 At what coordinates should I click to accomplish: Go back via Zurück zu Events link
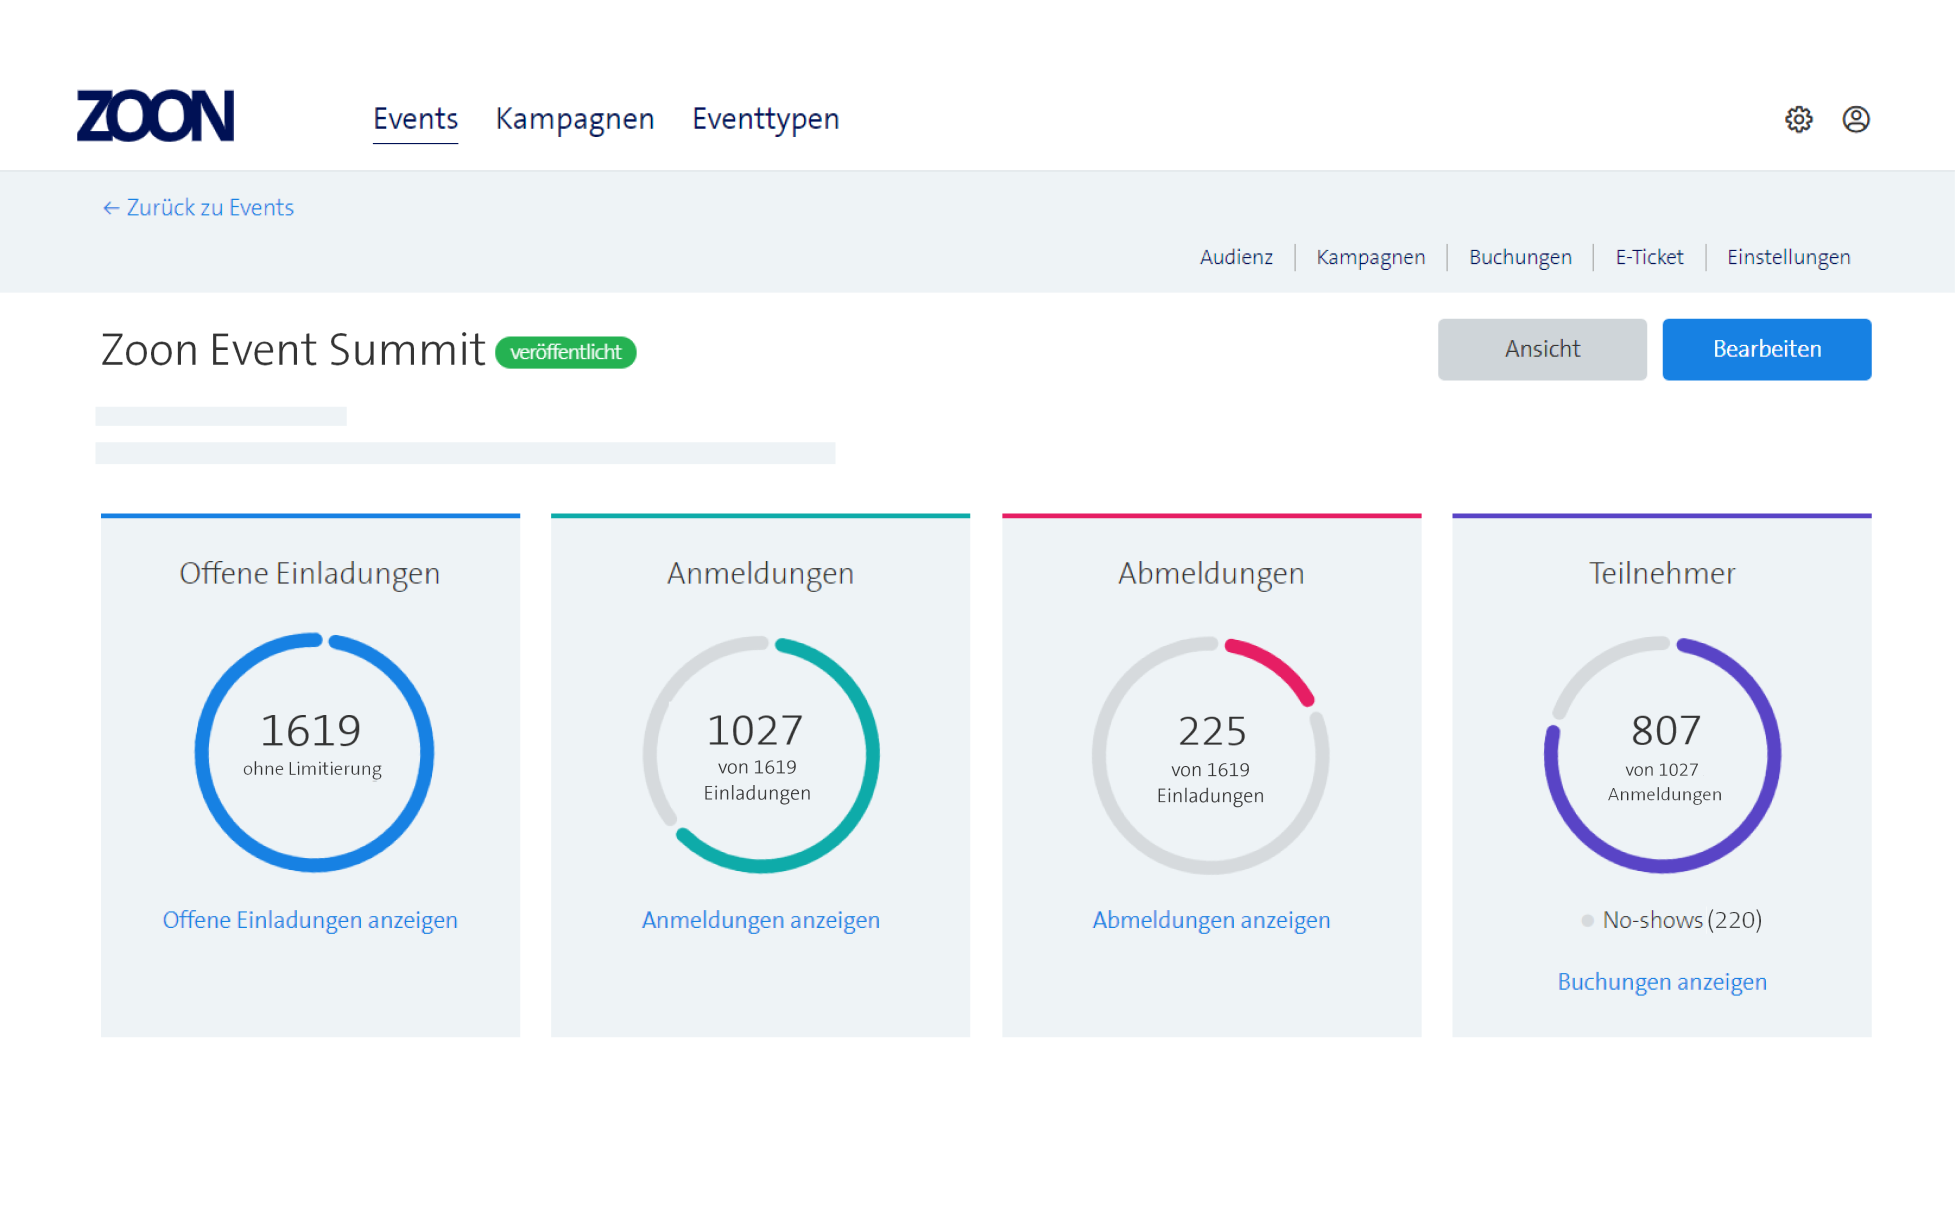tap(198, 207)
